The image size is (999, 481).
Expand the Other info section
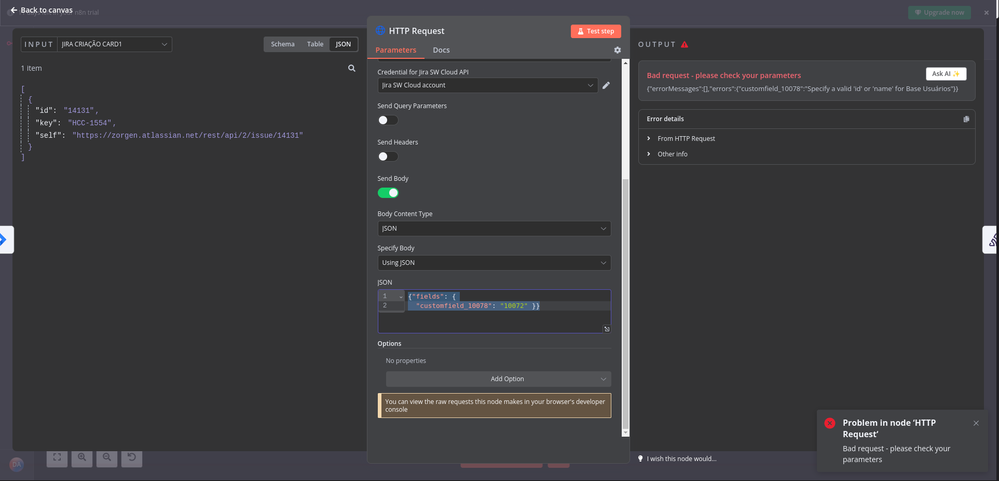coord(667,154)
